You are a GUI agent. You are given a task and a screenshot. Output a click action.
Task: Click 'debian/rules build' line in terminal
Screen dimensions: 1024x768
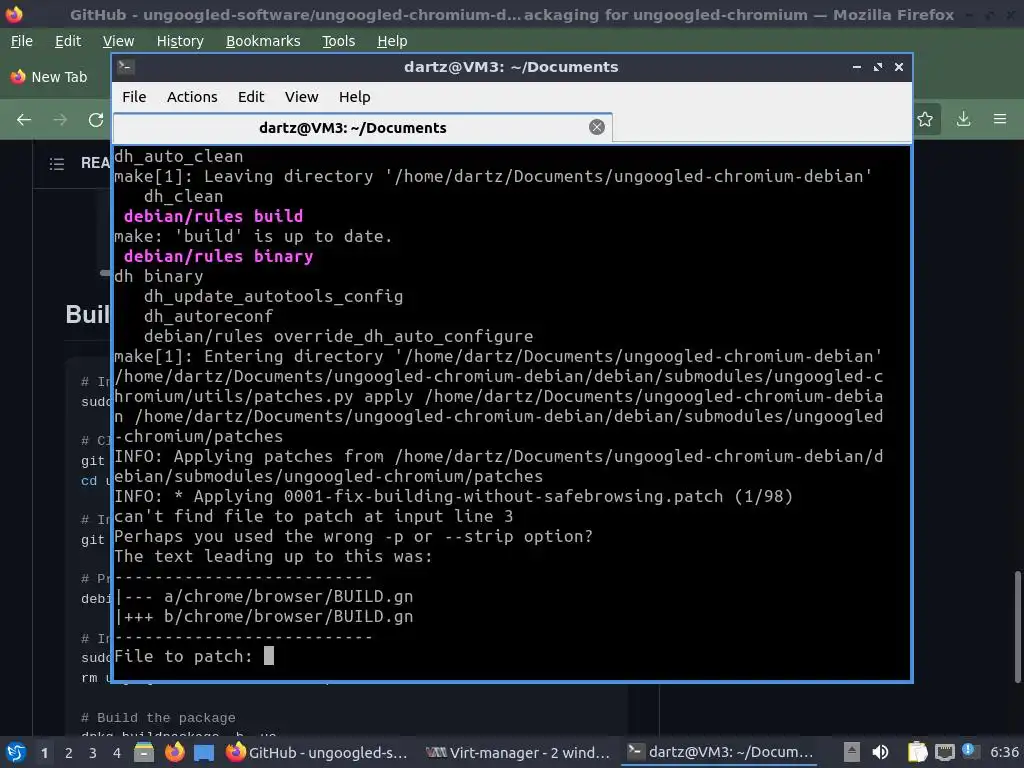[213, 216]
